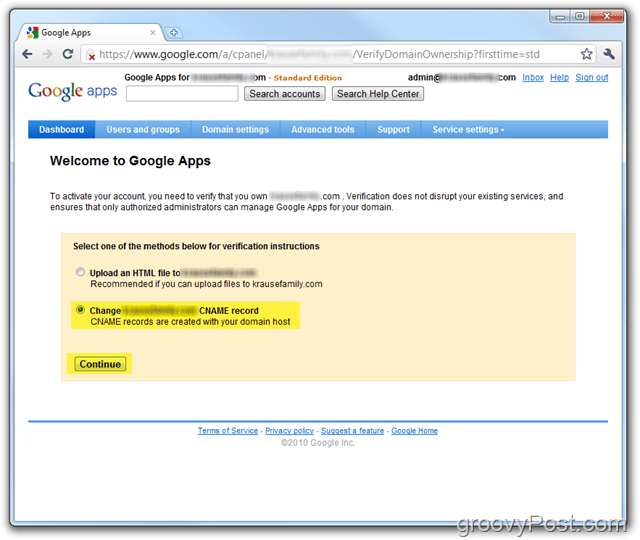Open a new tab with the plus button

click(x=173, y=33)
